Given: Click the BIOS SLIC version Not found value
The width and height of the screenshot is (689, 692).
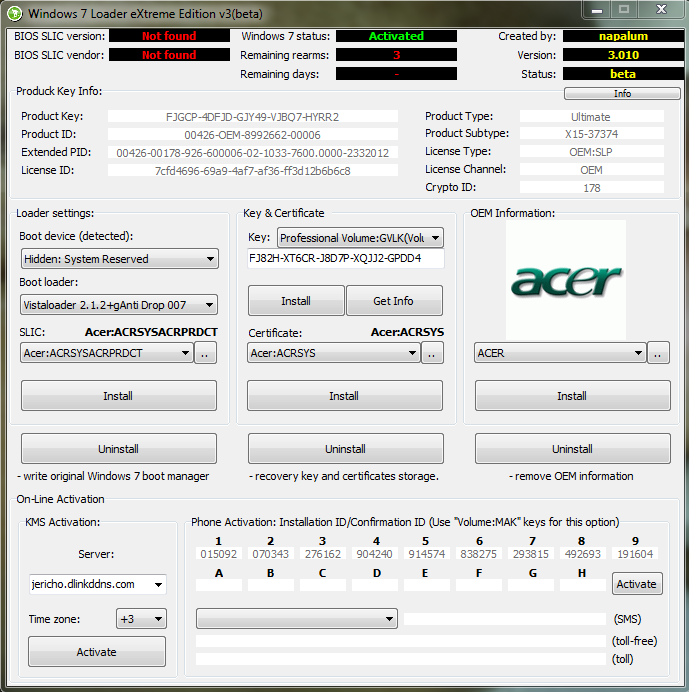Looking at the screenshot, I should click(169, 36).
